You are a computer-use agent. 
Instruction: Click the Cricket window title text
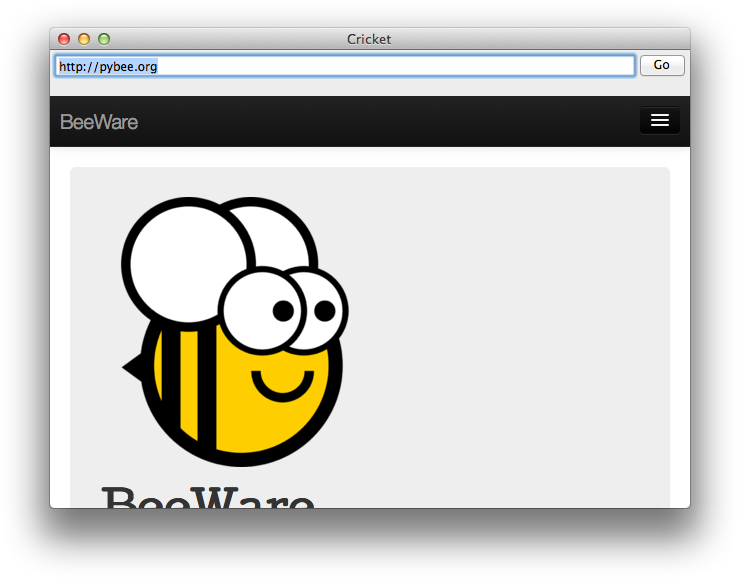(369, 39)
